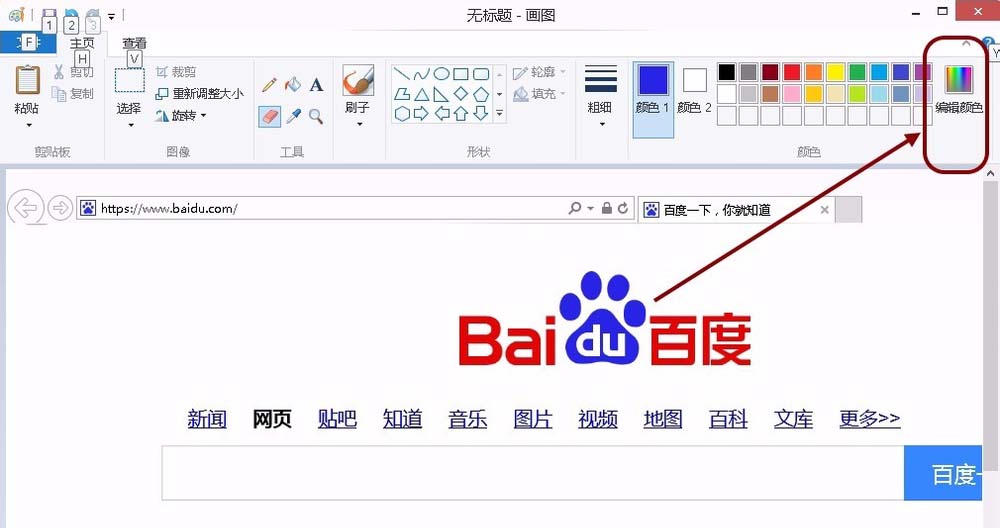
Task: Click the 粘贴 clipboard icon
Action: coord(27,81)
